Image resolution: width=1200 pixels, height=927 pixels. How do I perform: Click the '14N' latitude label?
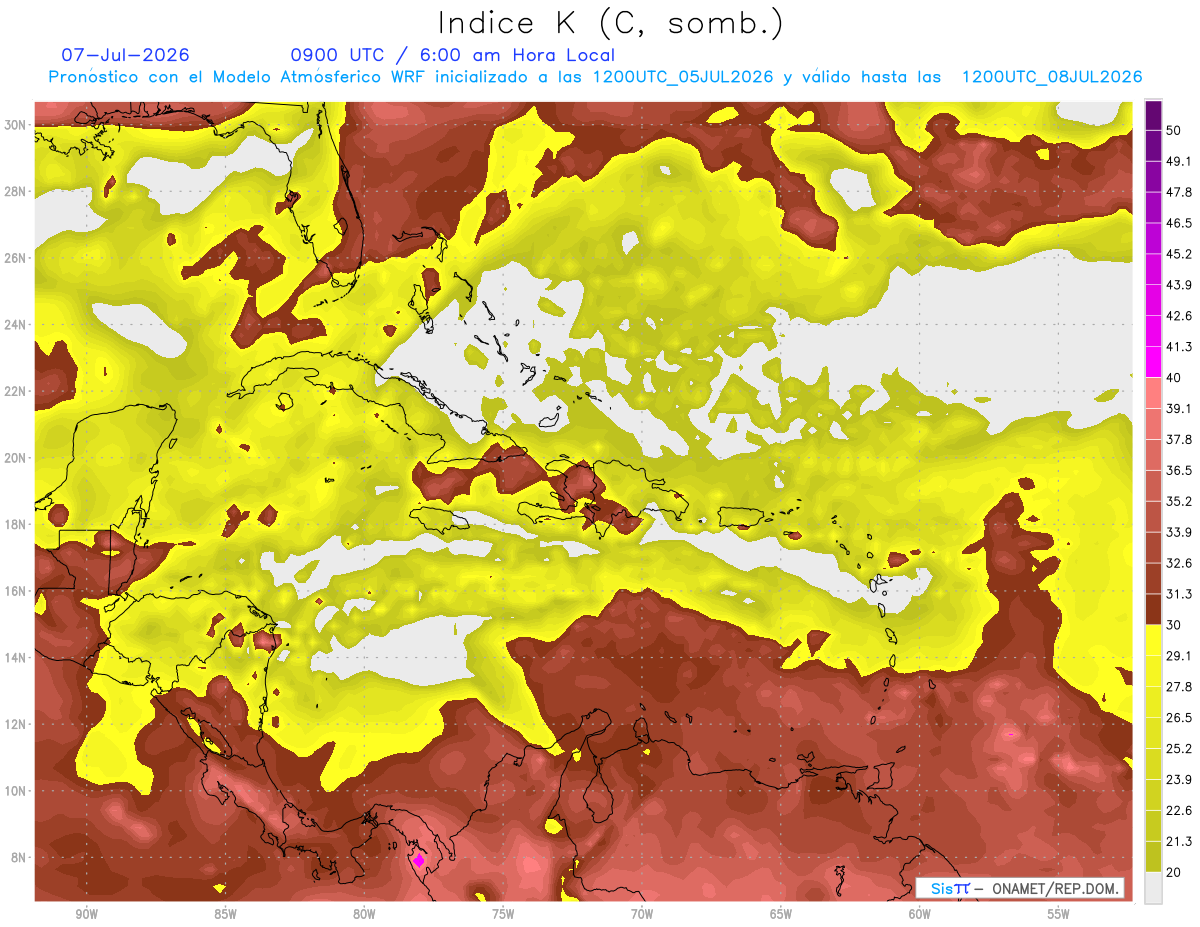[x=16, y=657]
